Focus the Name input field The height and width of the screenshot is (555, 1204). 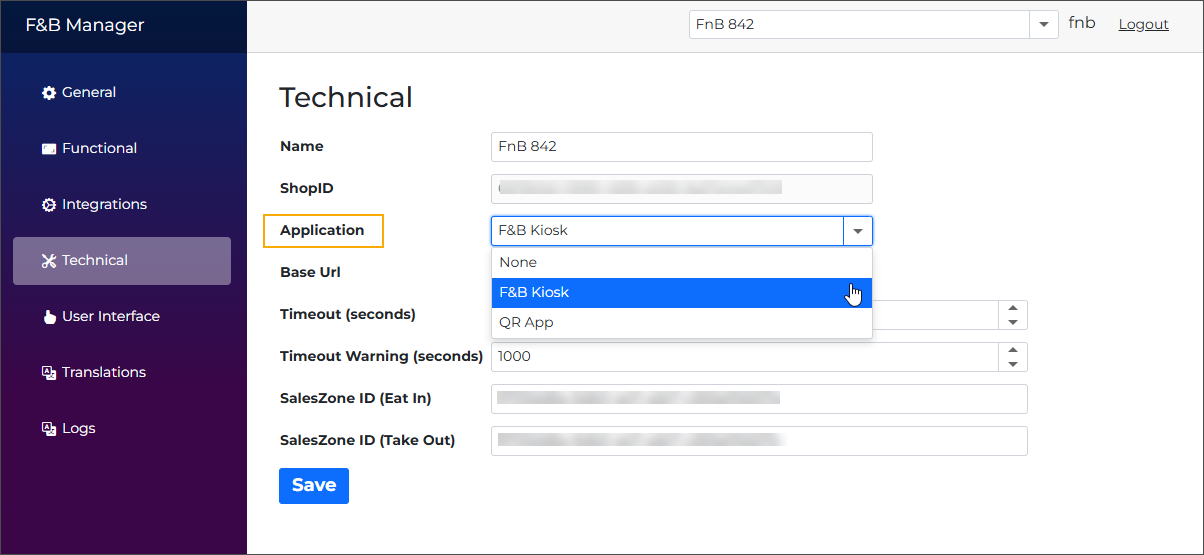click(682, 147)
